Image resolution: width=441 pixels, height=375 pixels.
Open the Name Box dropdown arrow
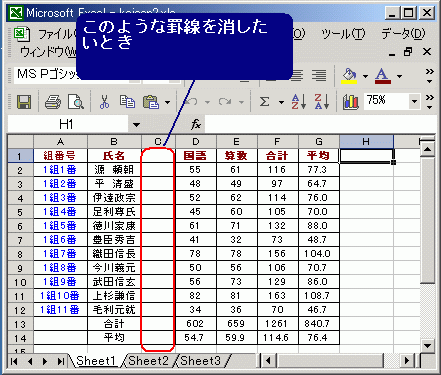pyautogui.click(x=136, y=125)
